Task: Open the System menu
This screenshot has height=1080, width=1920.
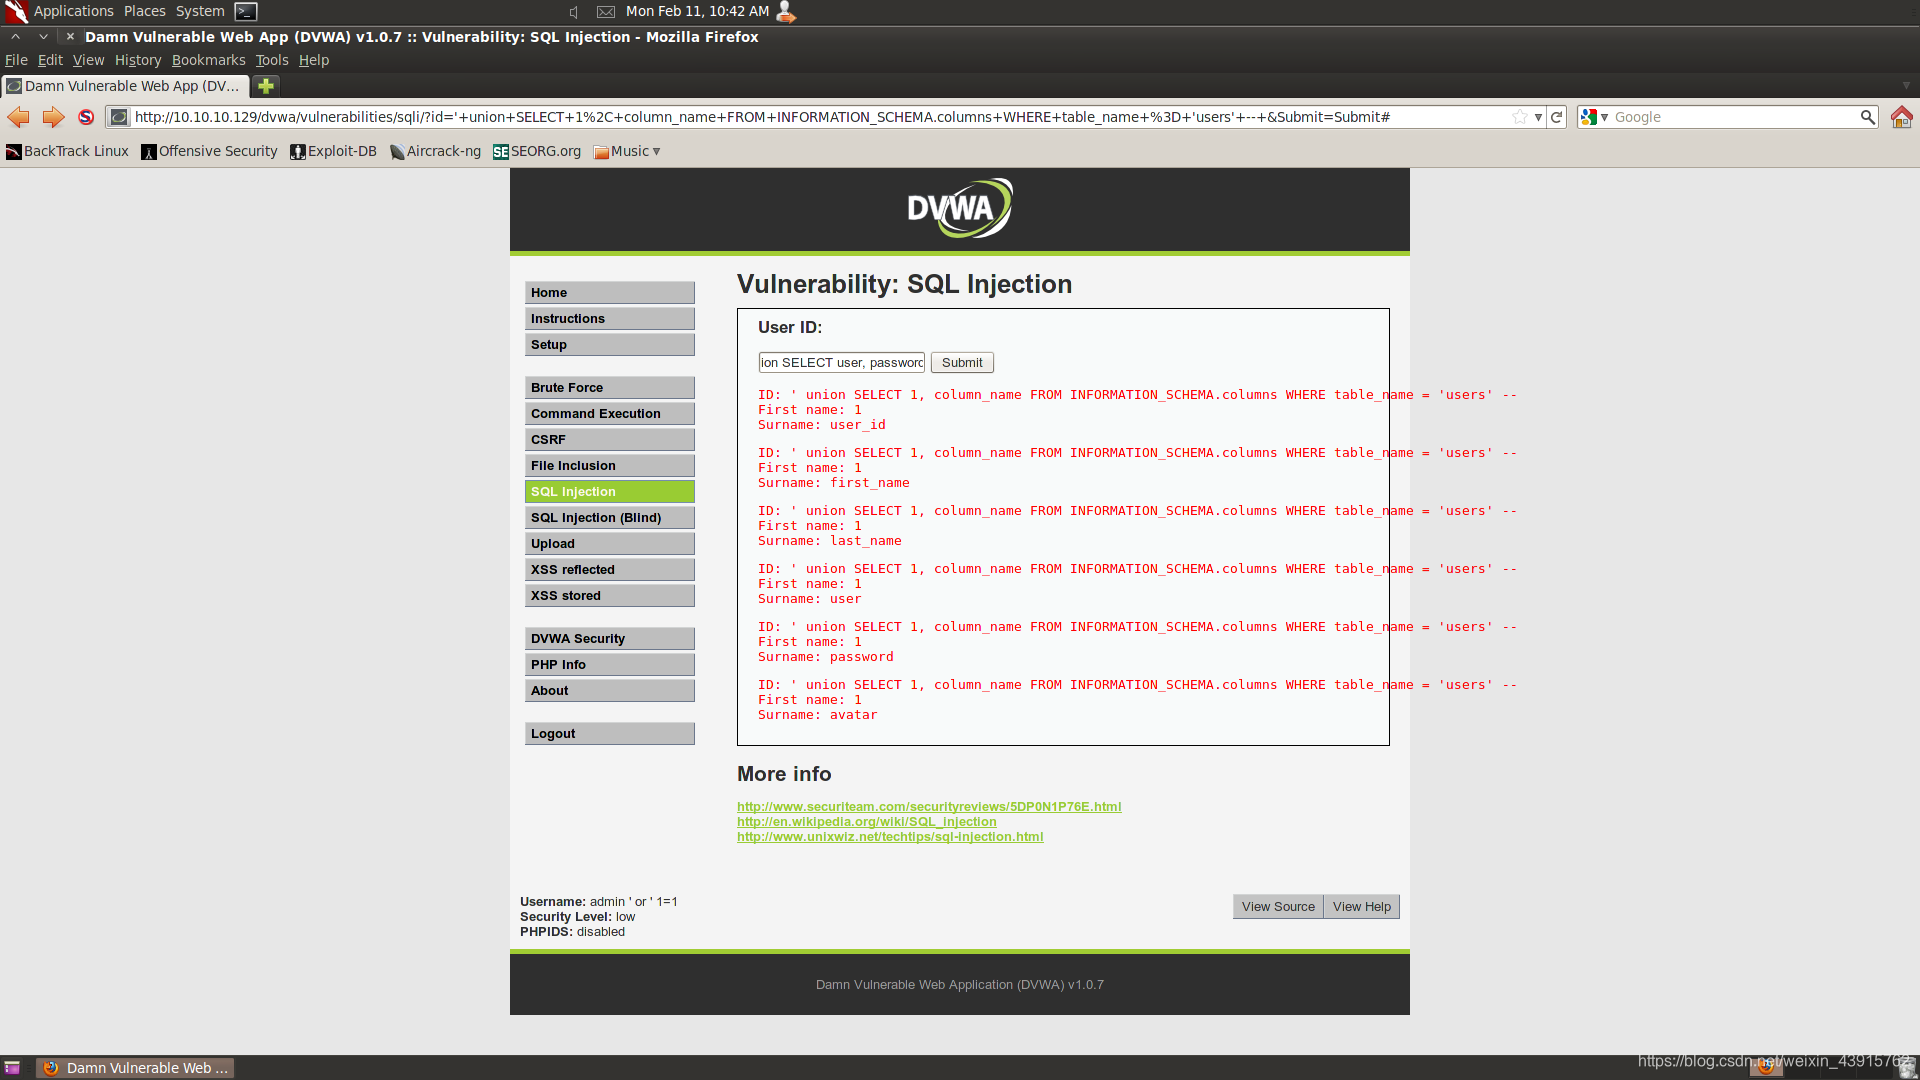Action: 200,11
